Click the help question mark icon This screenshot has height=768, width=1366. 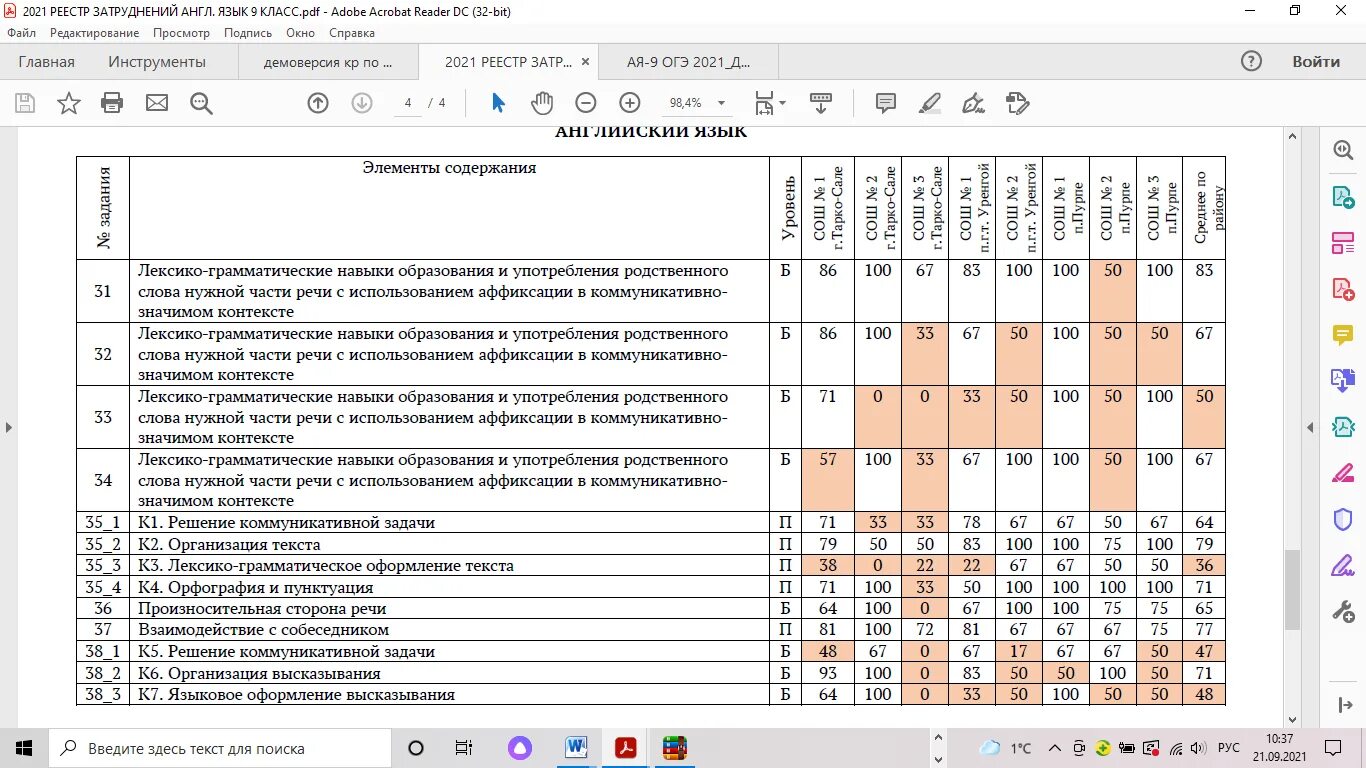pos(1251,62)
